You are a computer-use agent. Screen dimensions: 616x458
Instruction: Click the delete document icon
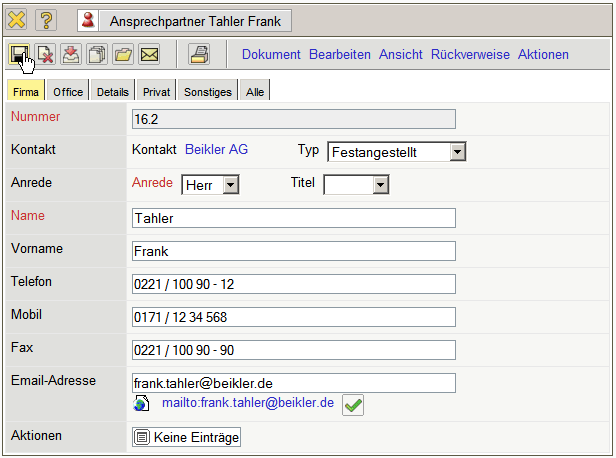click(45, 54)
